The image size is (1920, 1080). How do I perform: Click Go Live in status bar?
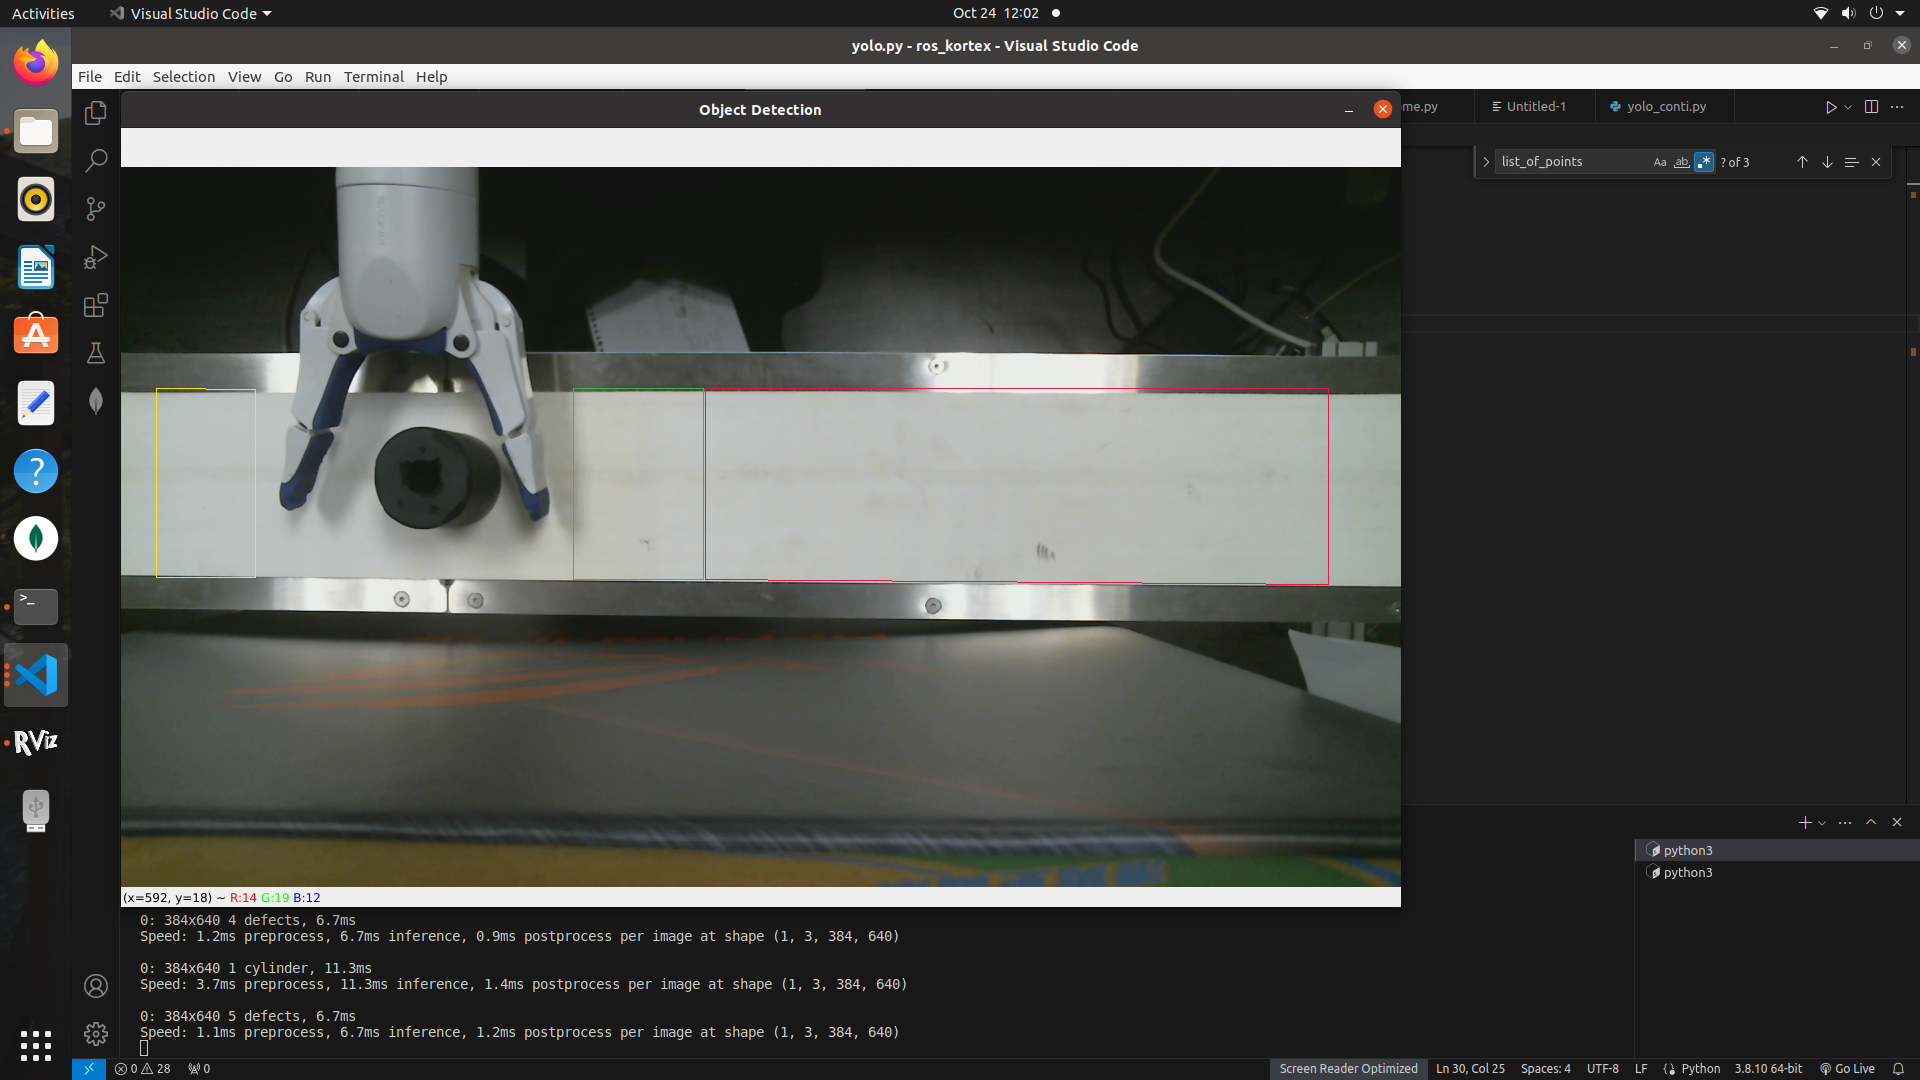click(1847, 1069)
